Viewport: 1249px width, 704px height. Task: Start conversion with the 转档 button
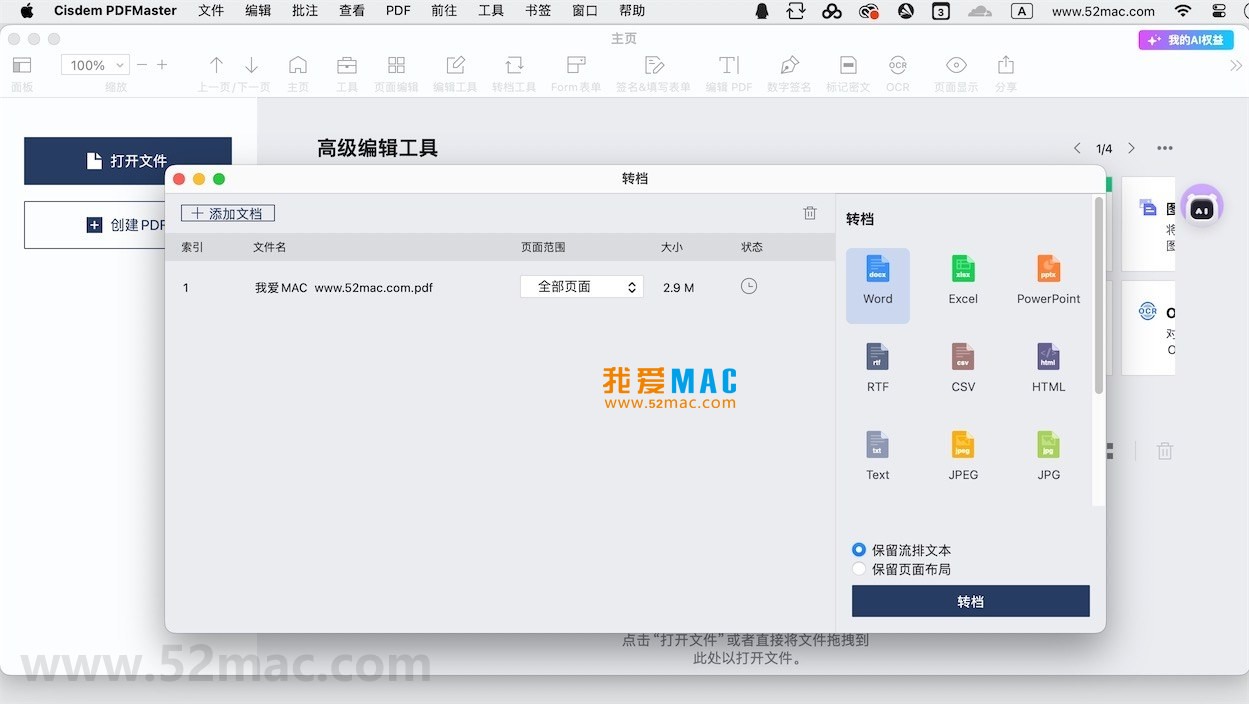(970, 601)
